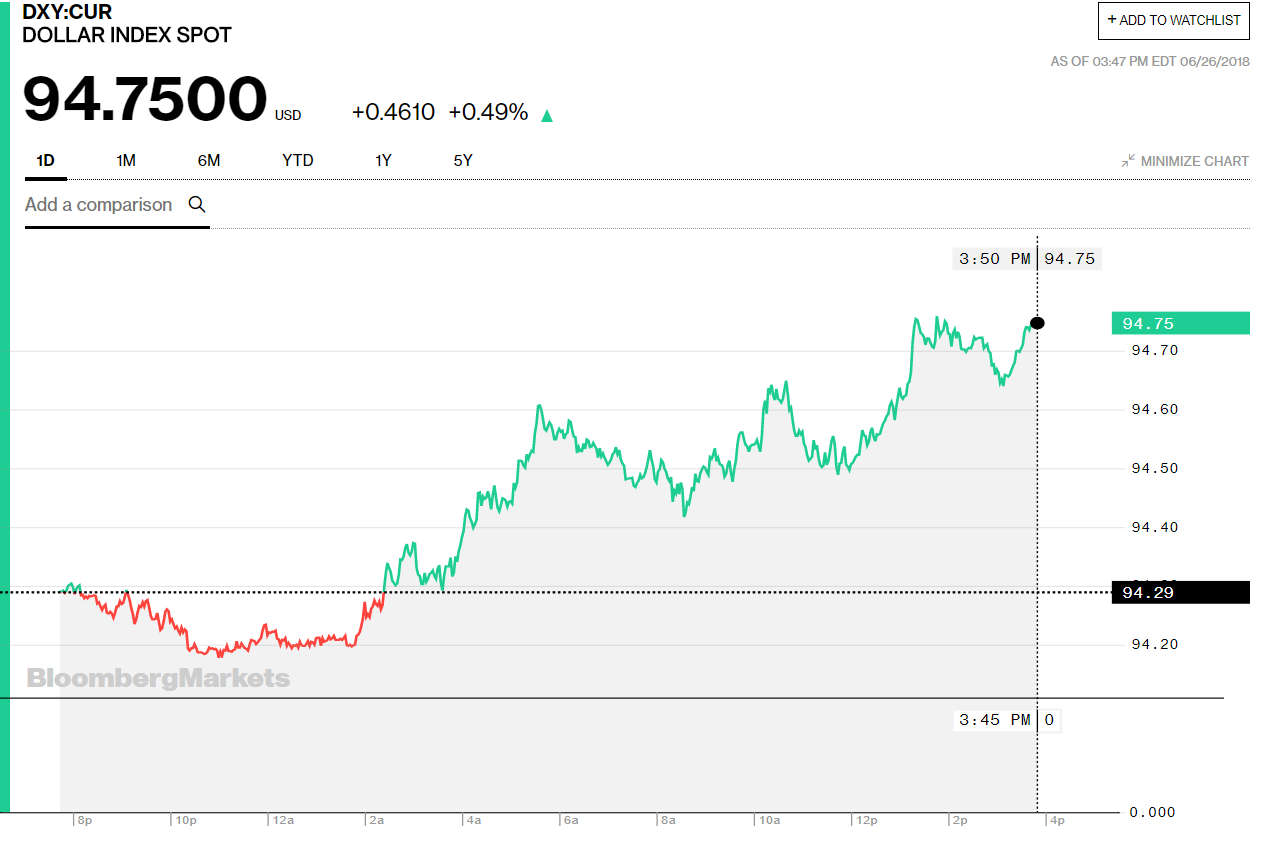This screenshot has width=1272, height=852.
Task: Click the plus icon on Add to Watchlist
Action: [x=1110, y=20]
